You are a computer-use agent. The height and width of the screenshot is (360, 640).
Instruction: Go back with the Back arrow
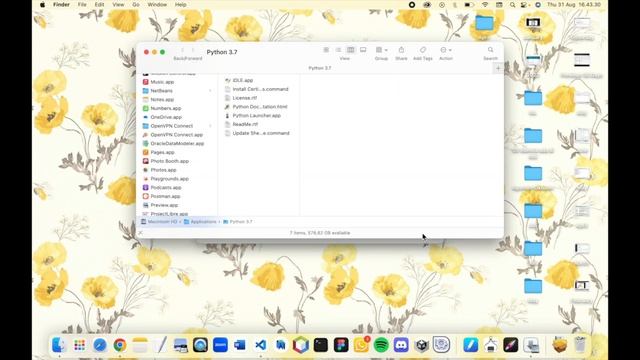click(x=182, y=50)
